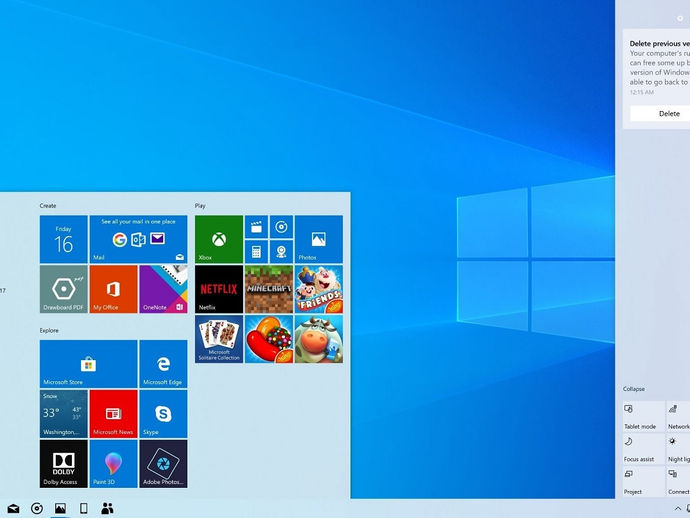The height and width of the screenshot is (518, 690).
Task: Open the My Office tile
Action: click(x=114, y=289)
